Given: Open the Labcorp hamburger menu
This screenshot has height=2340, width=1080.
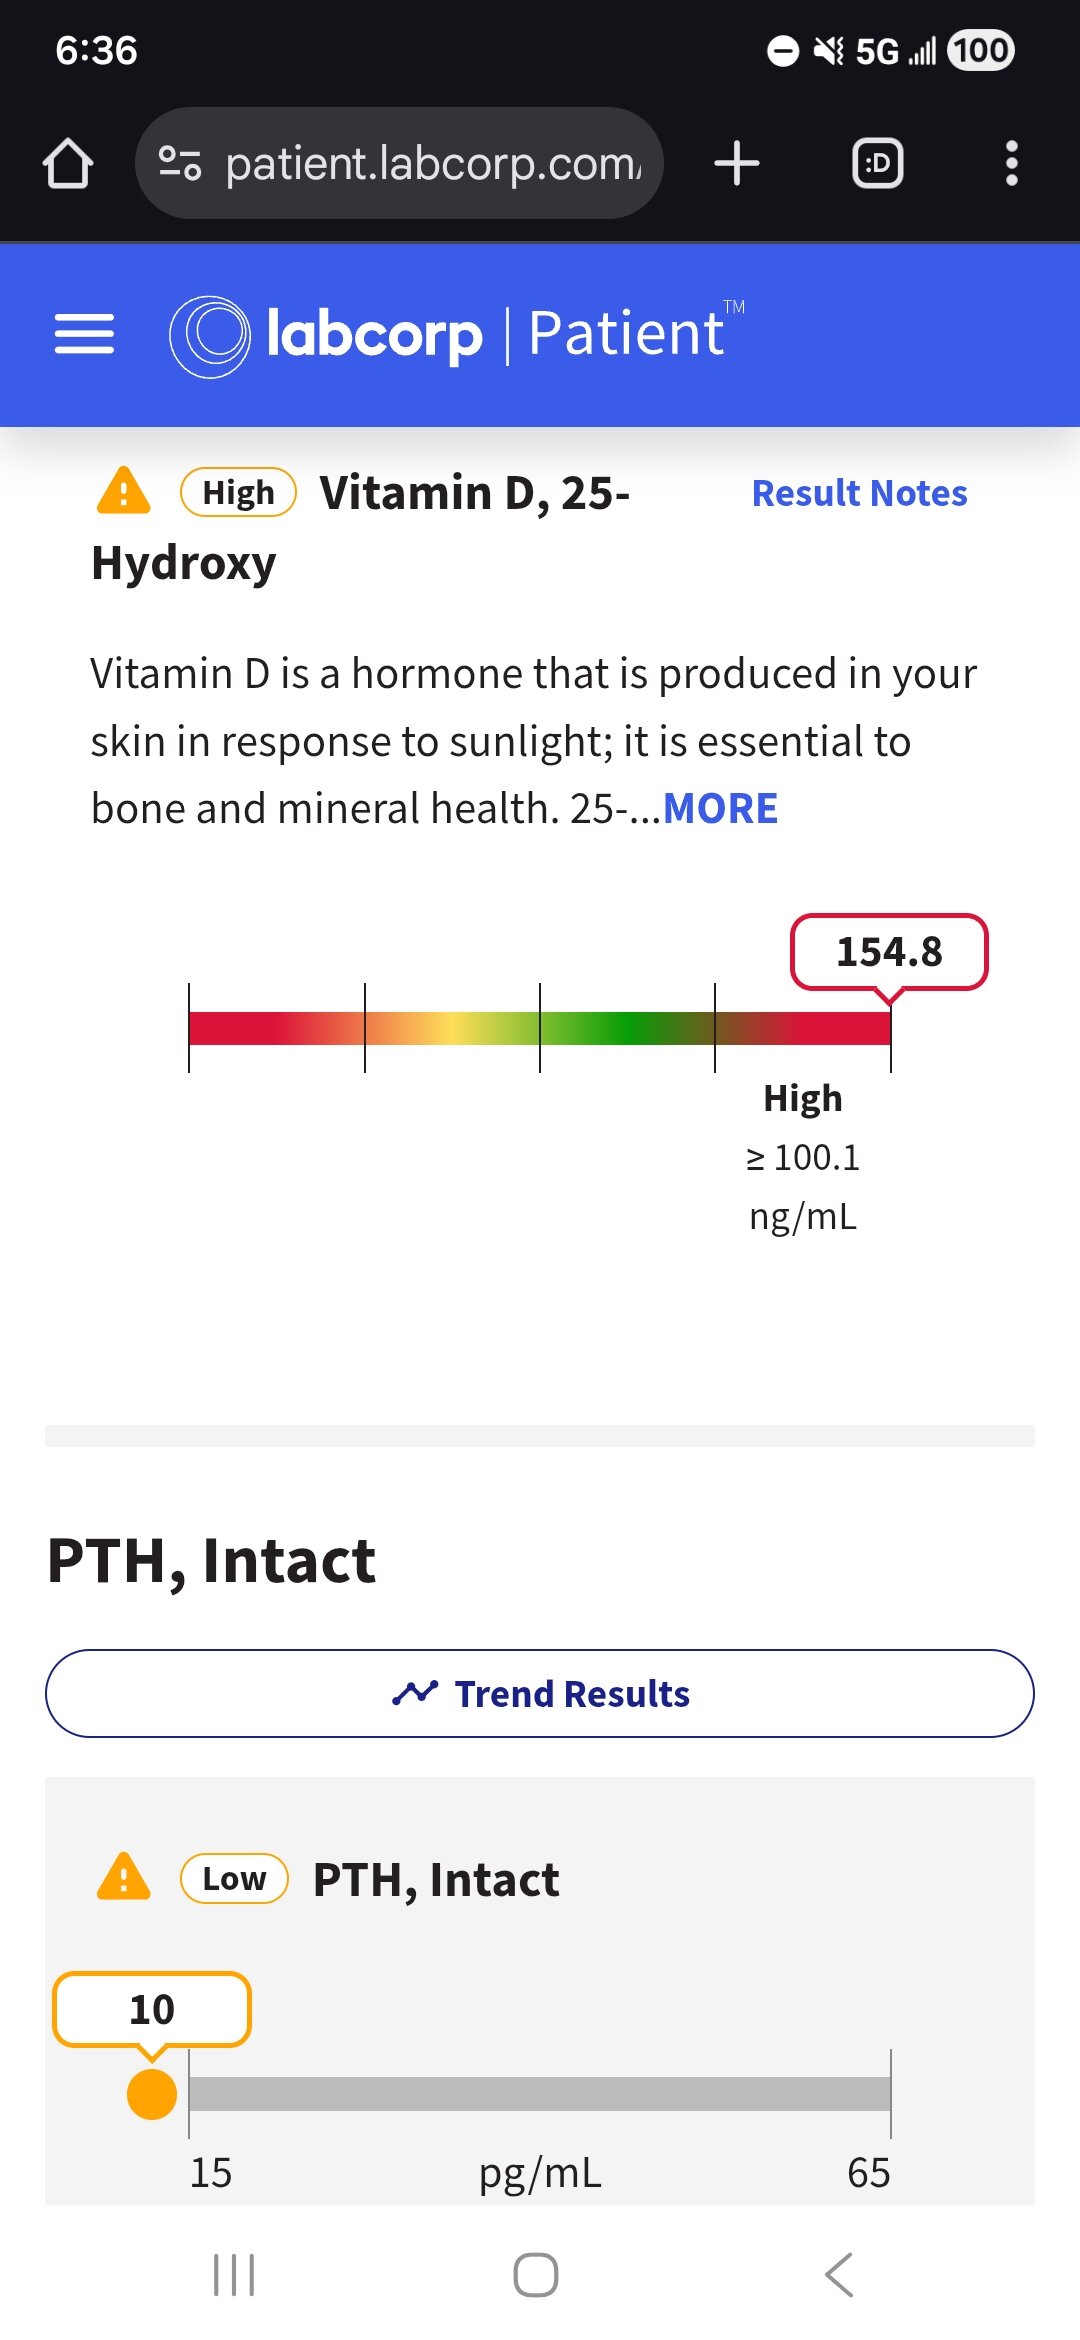Looking at the screenshot, I should [x=84, y=334].
